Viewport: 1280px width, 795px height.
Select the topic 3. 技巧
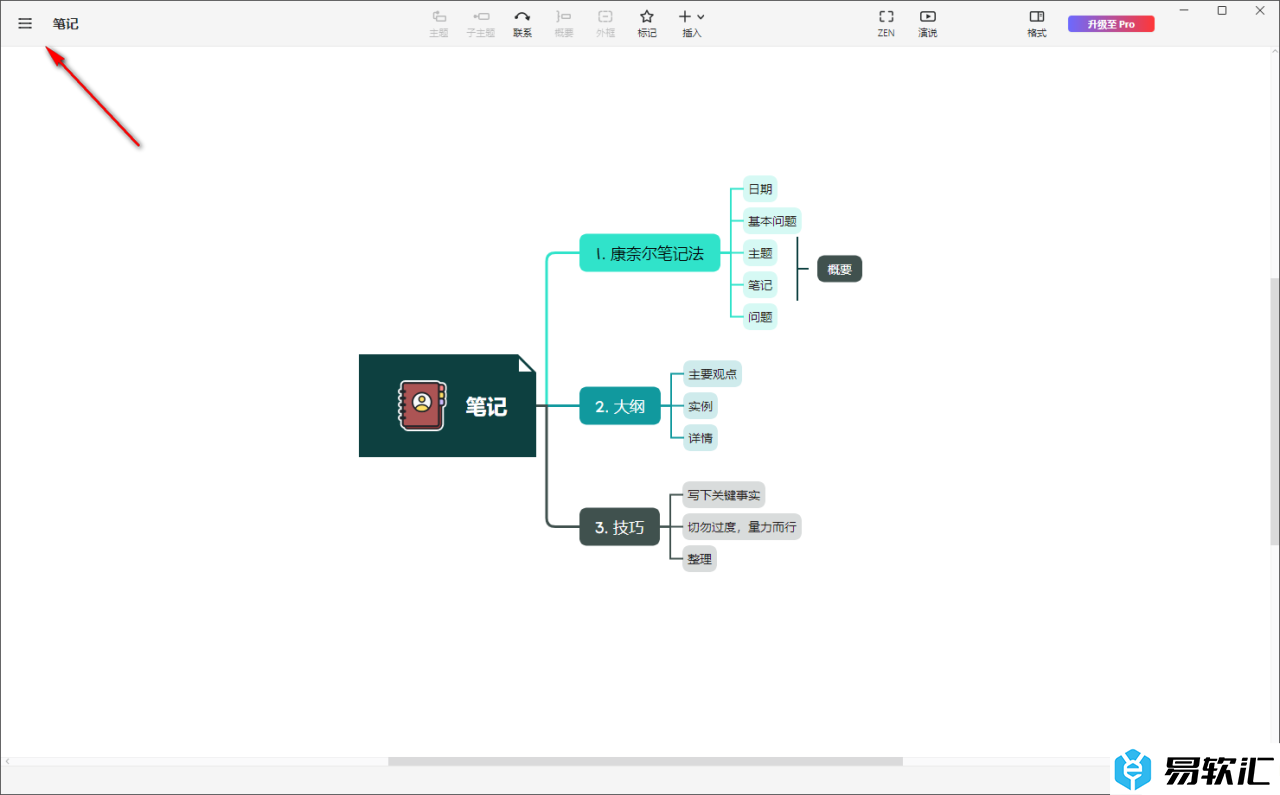tap(620, 527)
